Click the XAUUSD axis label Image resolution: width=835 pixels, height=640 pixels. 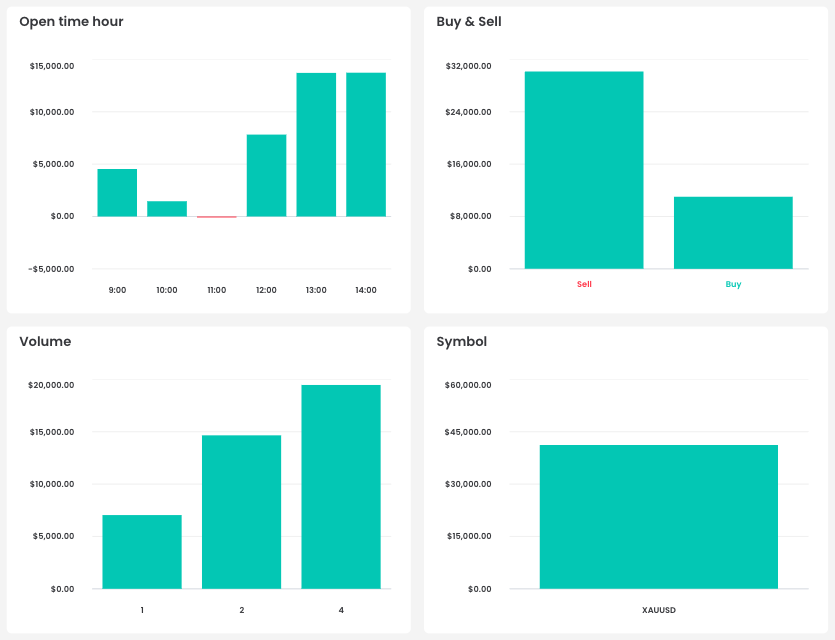660,610
